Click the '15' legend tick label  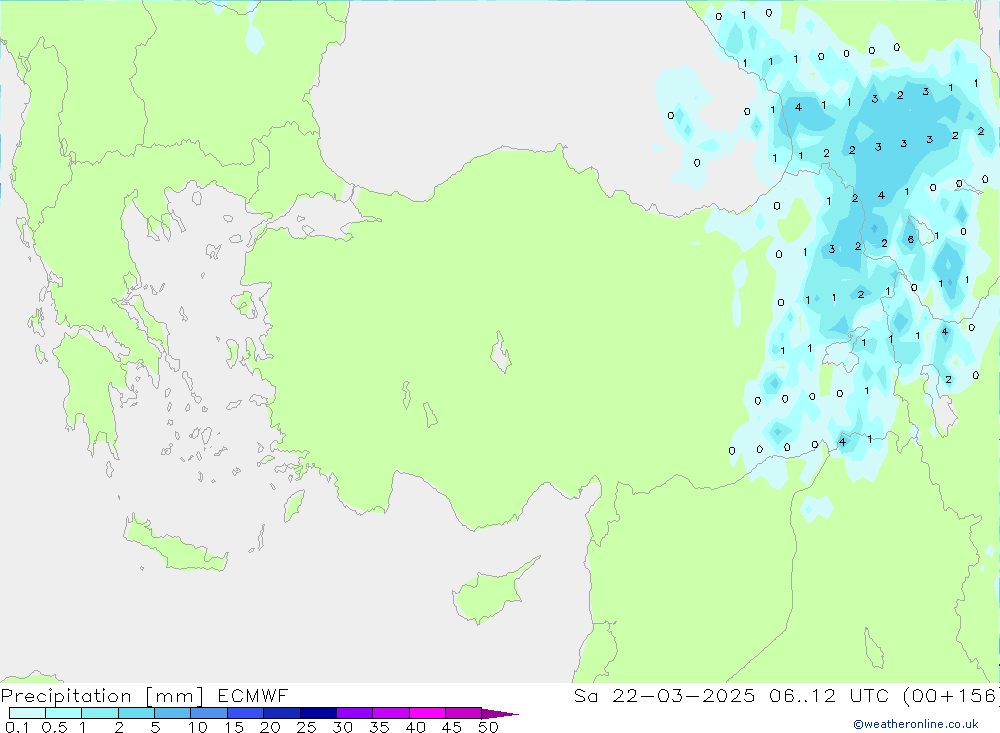coord(234,727)
